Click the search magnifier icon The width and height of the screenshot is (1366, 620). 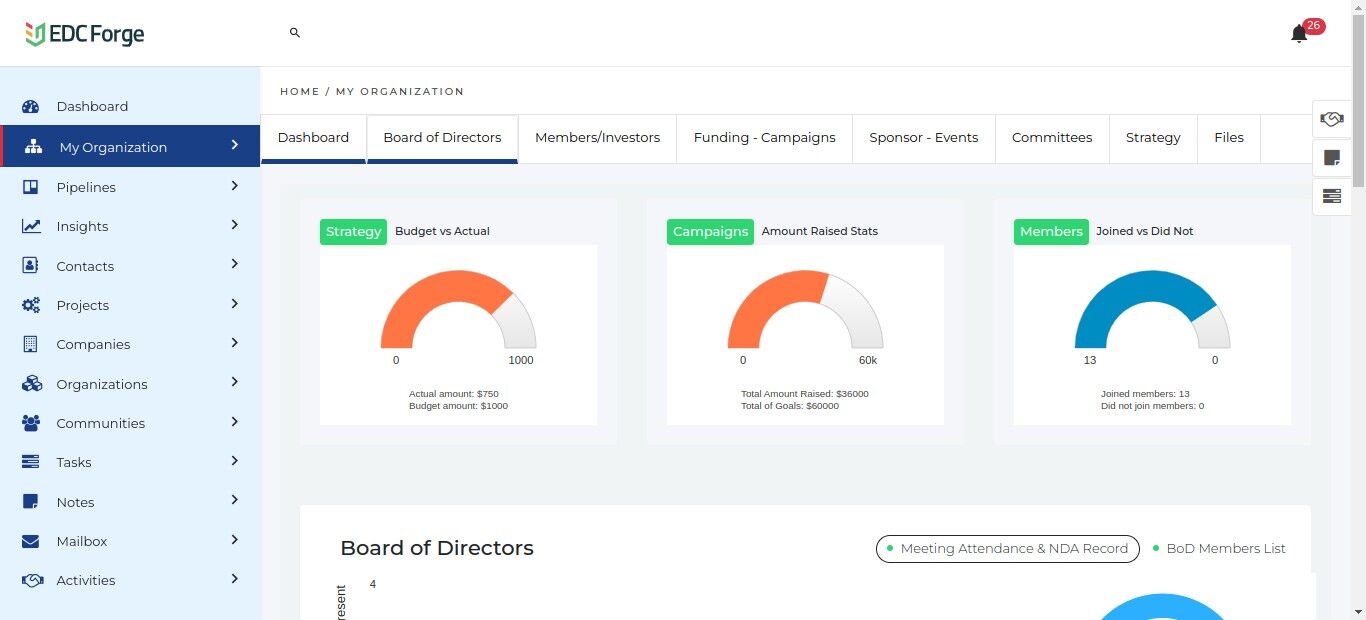[x=295, y=33]
